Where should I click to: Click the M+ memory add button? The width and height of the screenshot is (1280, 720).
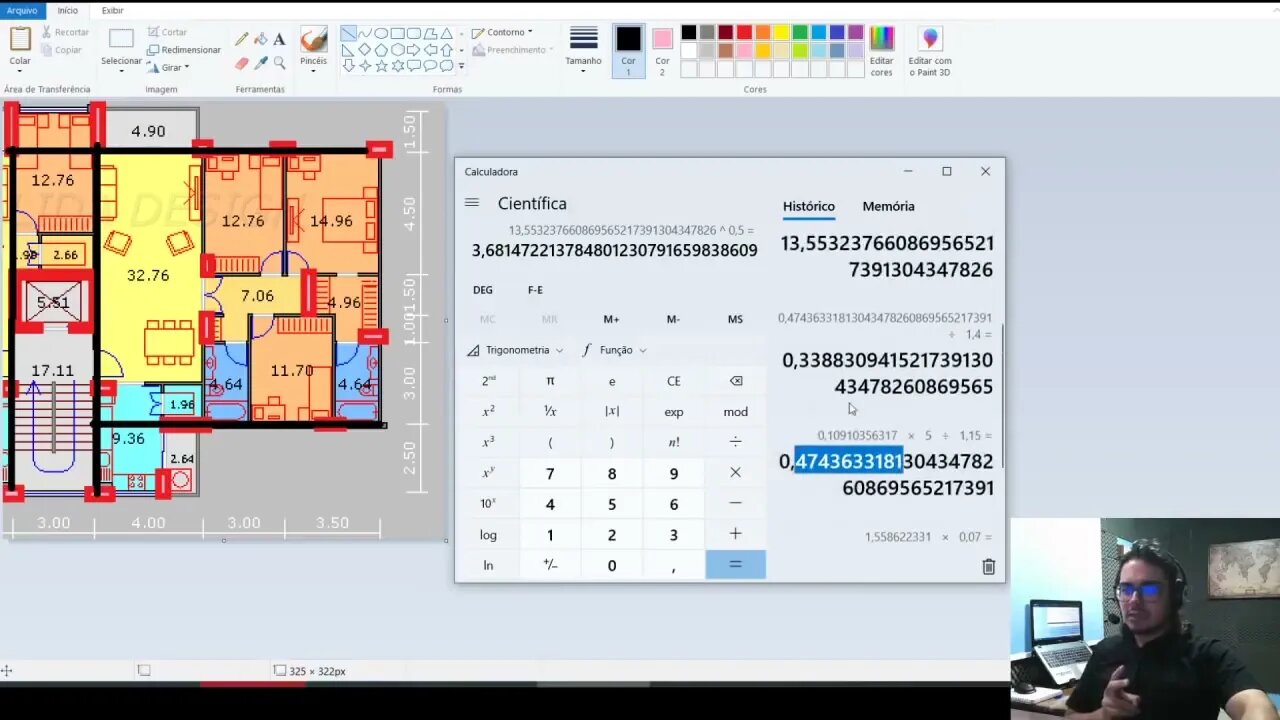tap(611, 319)
